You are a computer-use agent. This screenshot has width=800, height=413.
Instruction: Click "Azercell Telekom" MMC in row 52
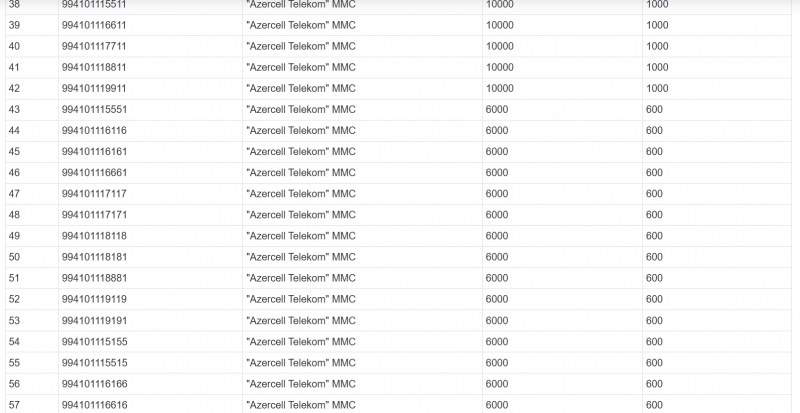pyautogui.click(x=301, y=299)
